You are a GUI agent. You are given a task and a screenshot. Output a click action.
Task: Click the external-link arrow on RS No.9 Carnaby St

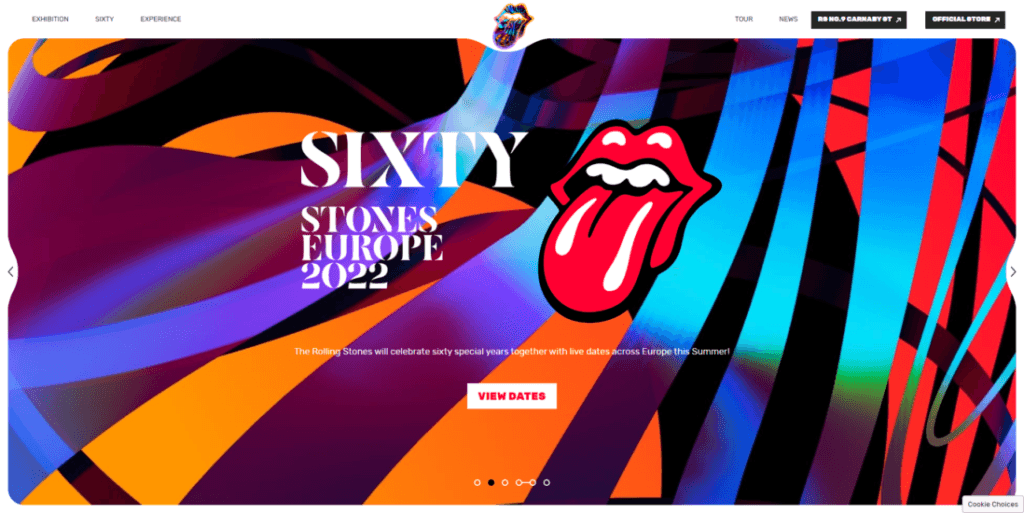(x=898, y=20)
